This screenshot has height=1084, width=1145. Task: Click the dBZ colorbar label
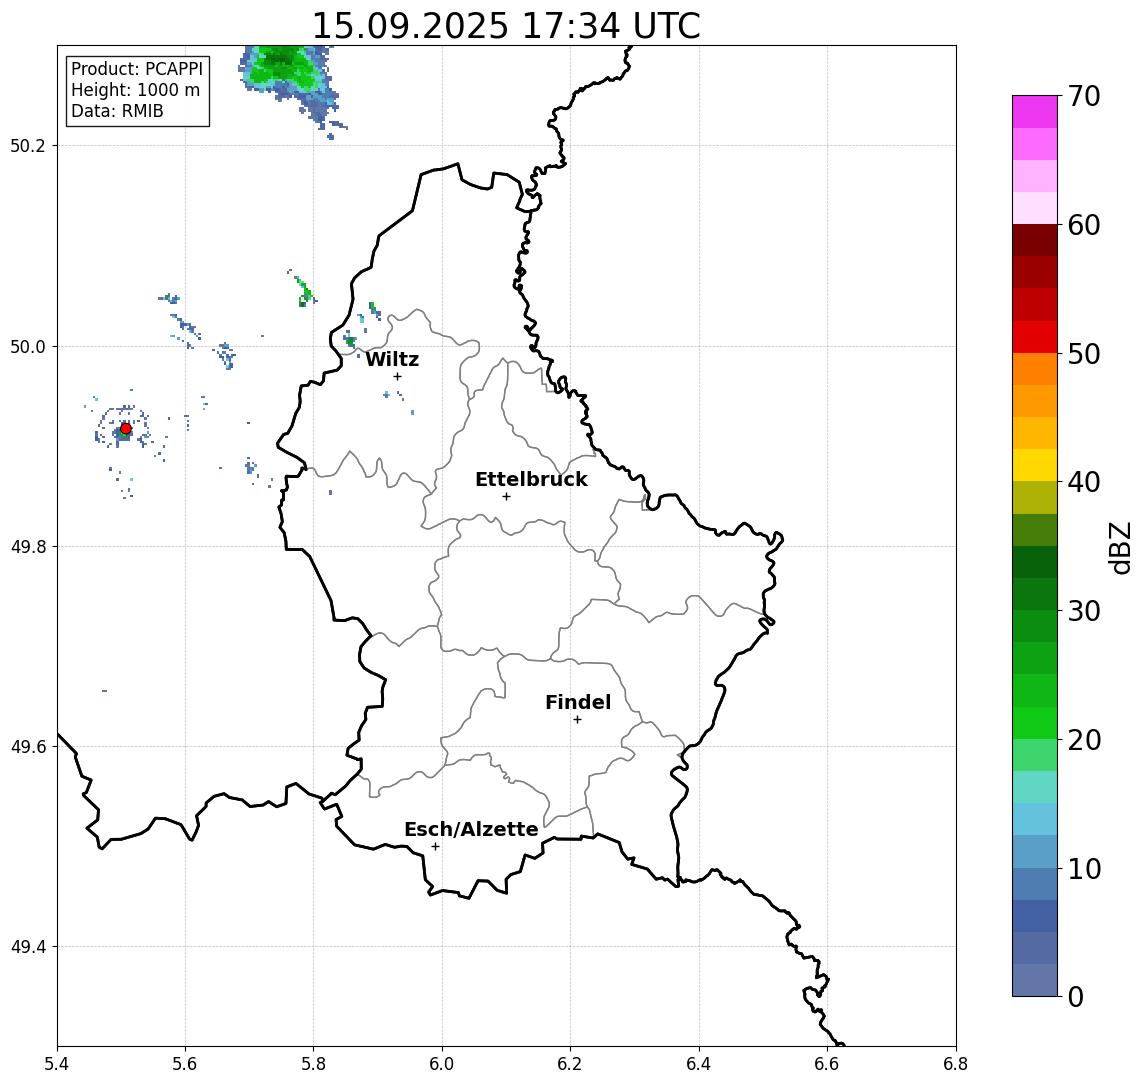1120,548
